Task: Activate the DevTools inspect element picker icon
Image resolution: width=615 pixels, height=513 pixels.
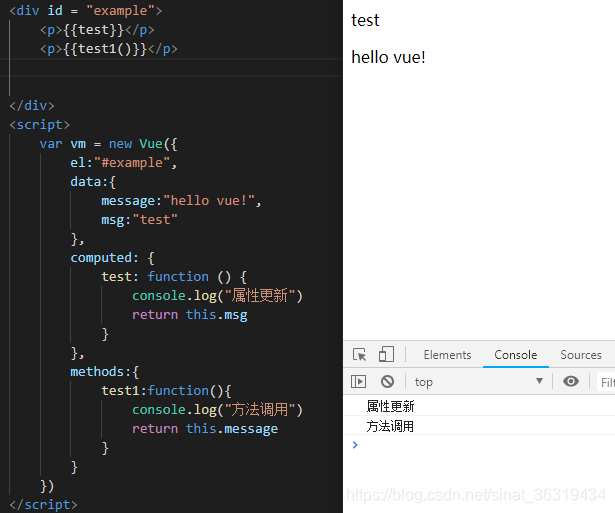Action: pyautogui.click(x=360, y=355)
